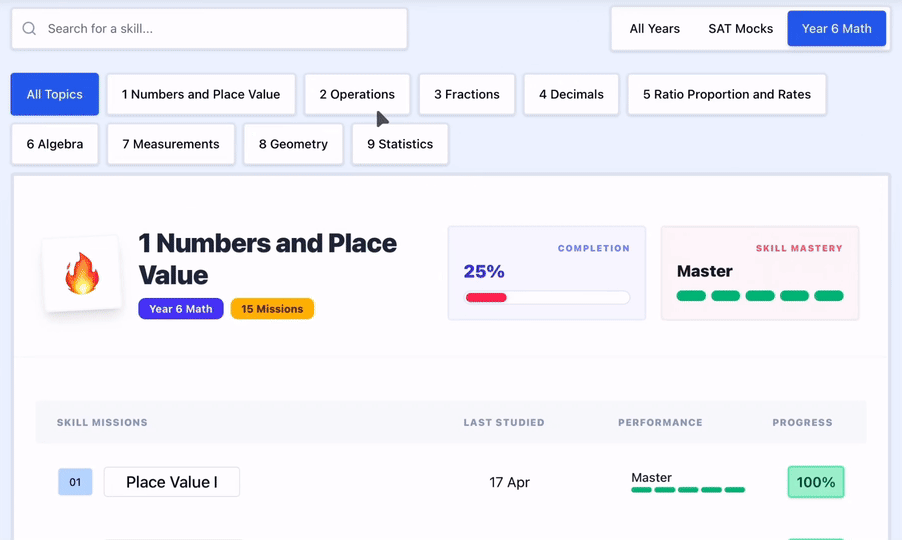Click Place Value I performance mastery bar
Image resolution: width=902 pixels, height=540 pixels.
(688, 490)
